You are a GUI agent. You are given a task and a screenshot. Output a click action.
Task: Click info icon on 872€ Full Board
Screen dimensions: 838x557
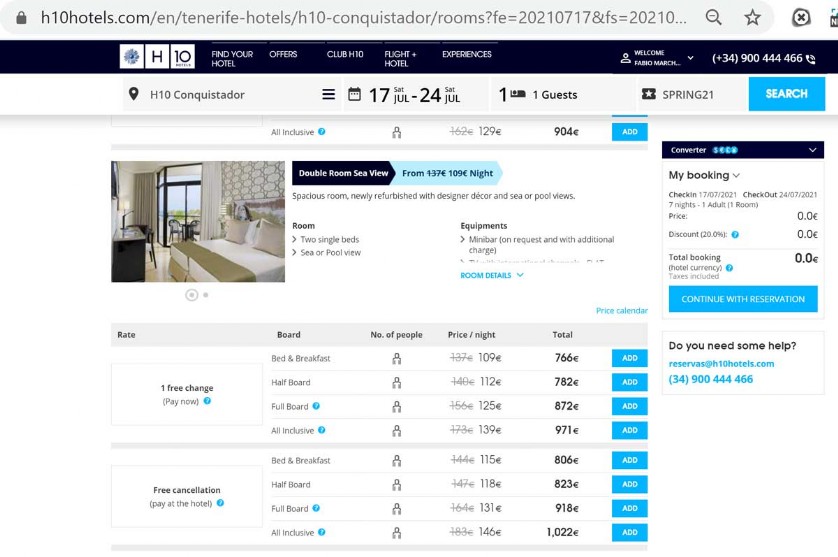[x=316, y=406]
